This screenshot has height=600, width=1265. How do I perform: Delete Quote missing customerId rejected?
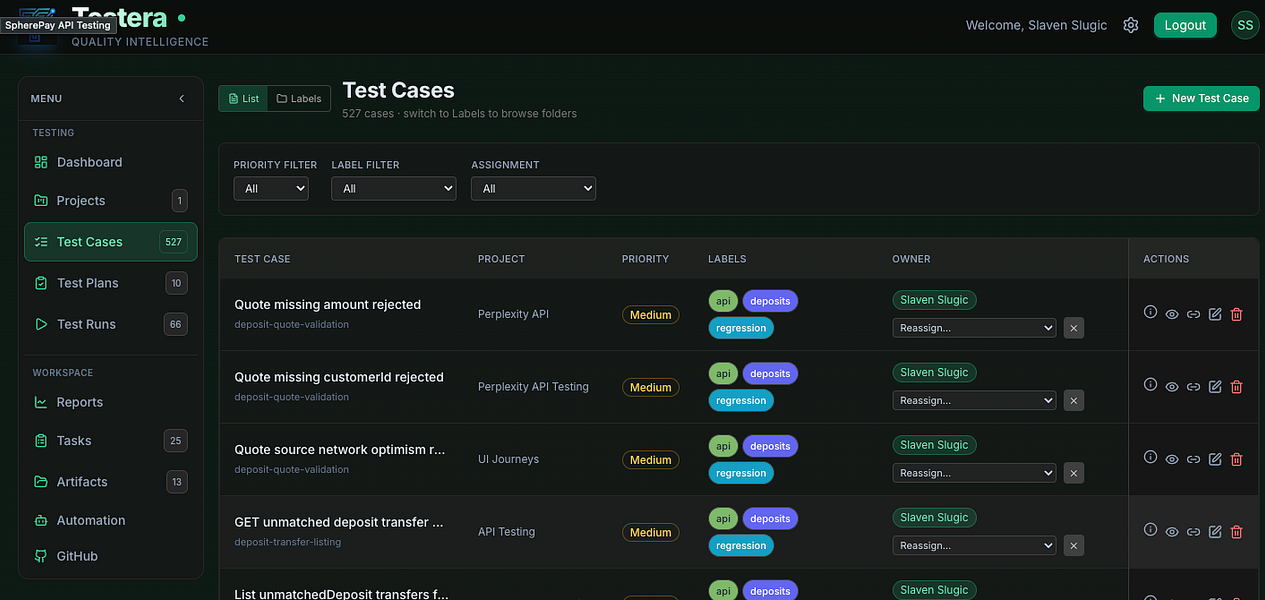click(x=1236, y=387)
